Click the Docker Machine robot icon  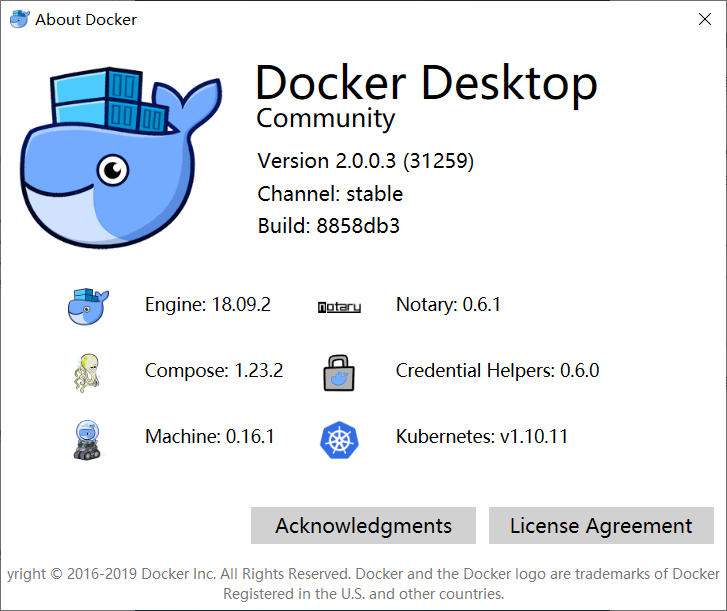point(87,440)
